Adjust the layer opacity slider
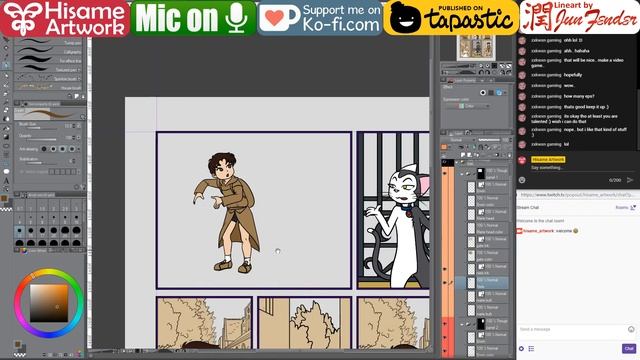This screenshot has width=640, height=360. (x=489, y=140)
